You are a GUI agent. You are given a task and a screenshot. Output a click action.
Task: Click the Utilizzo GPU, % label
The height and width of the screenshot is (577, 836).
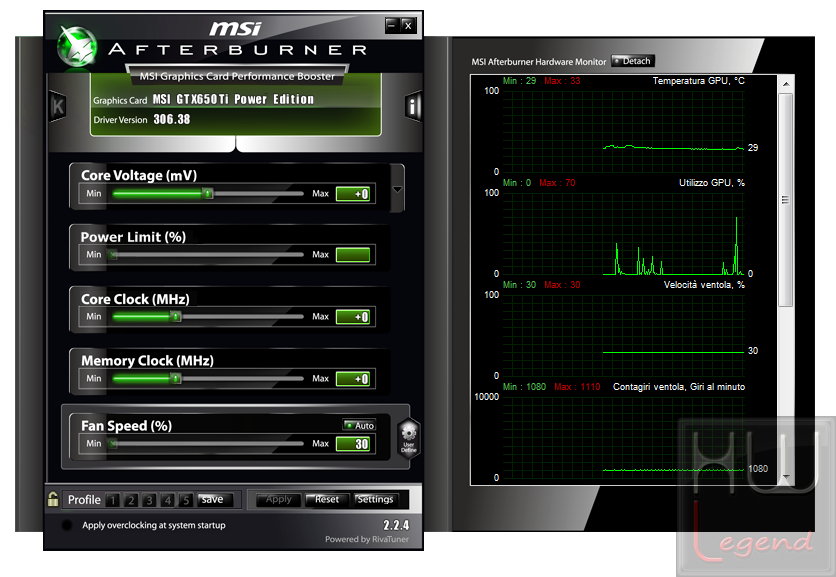(x=712, y=182)
